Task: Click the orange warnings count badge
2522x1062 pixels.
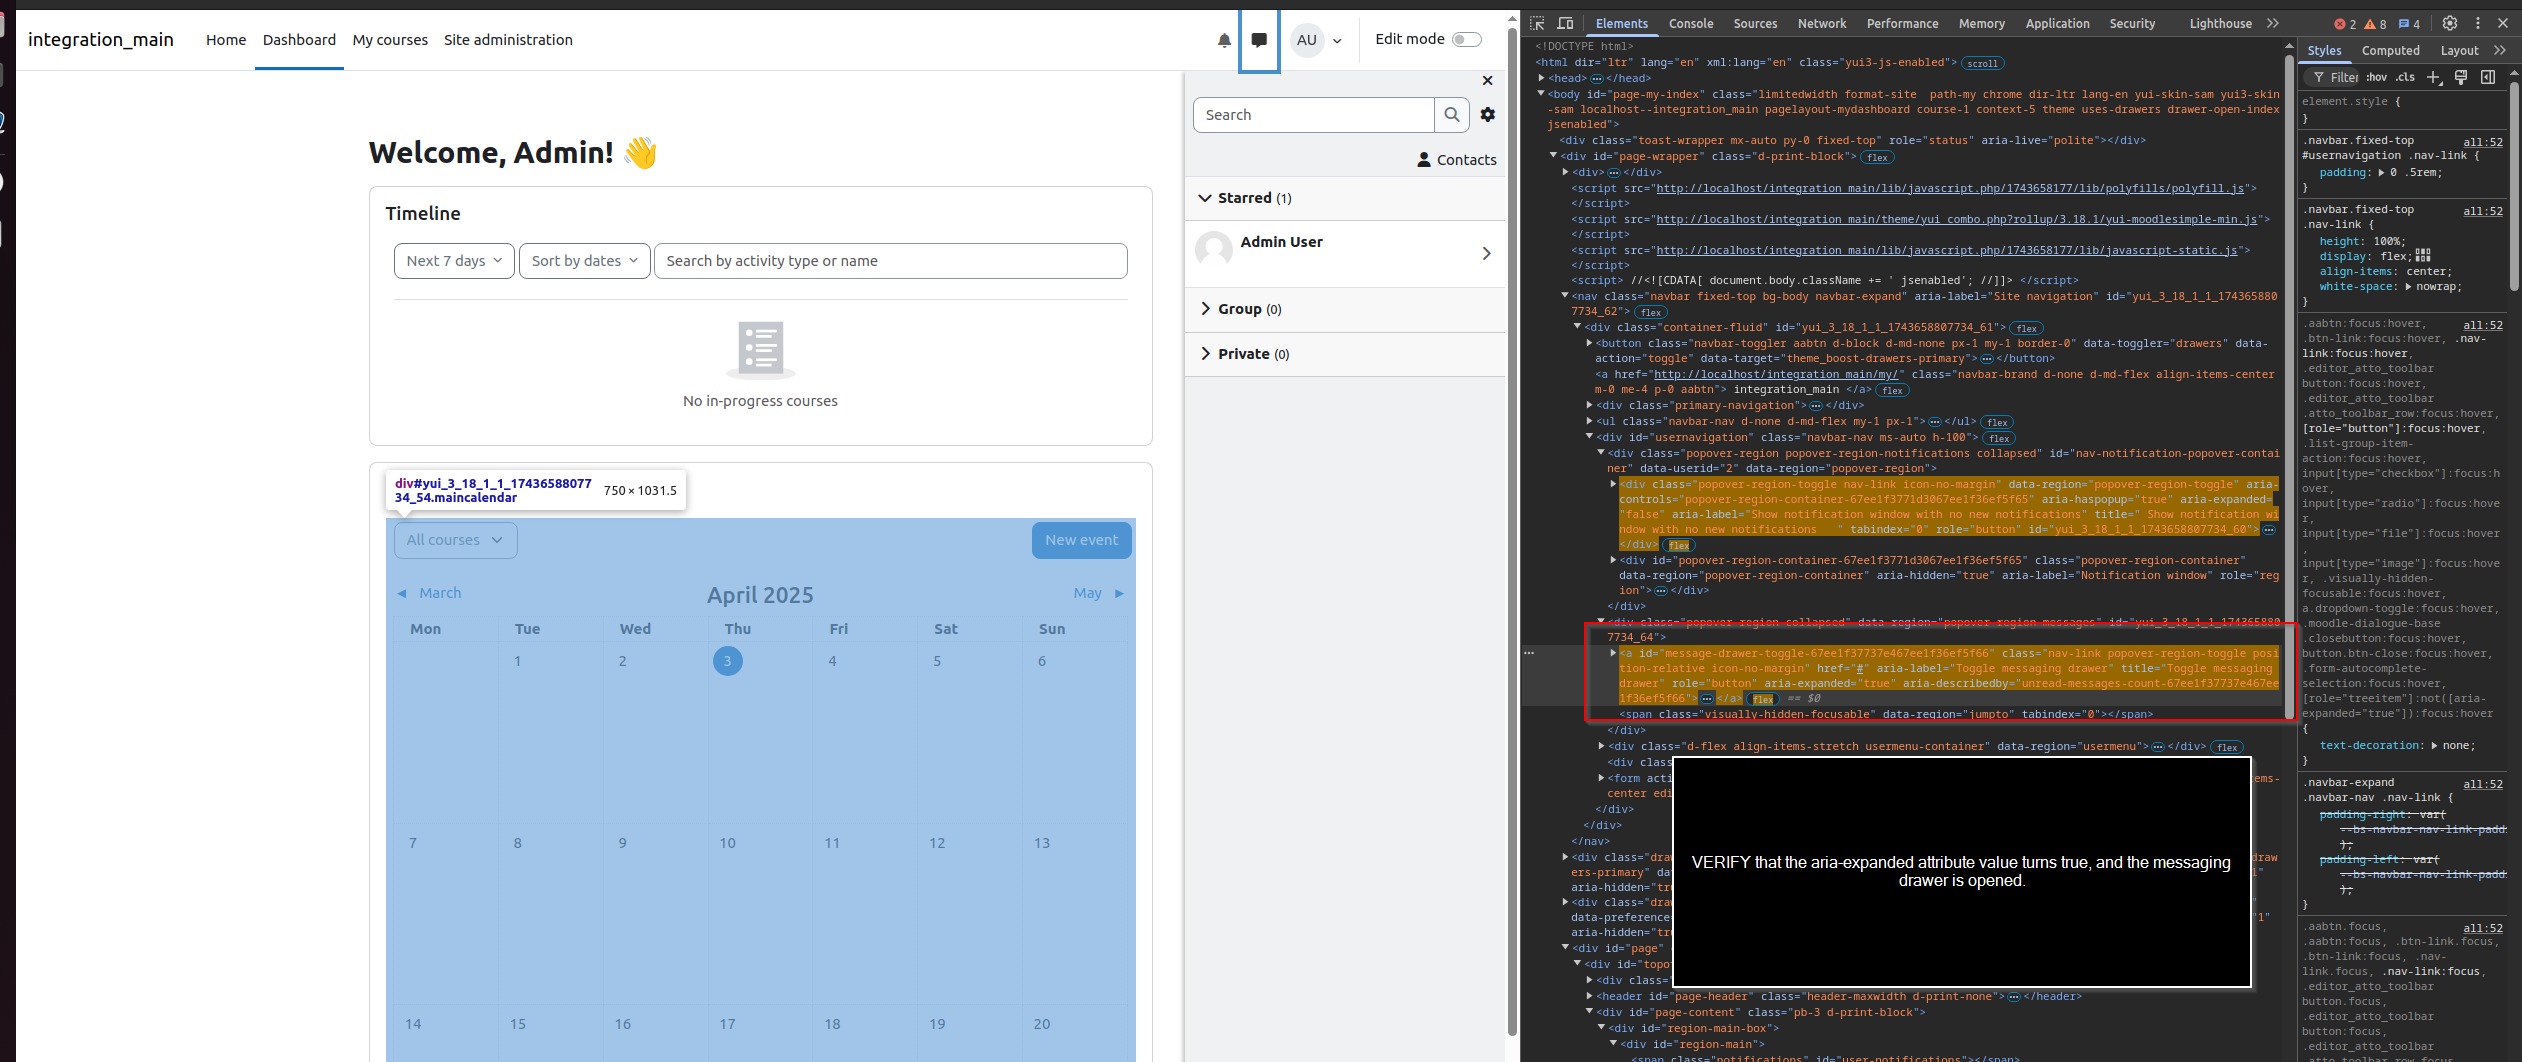Action: click(x=2375, y=24)
